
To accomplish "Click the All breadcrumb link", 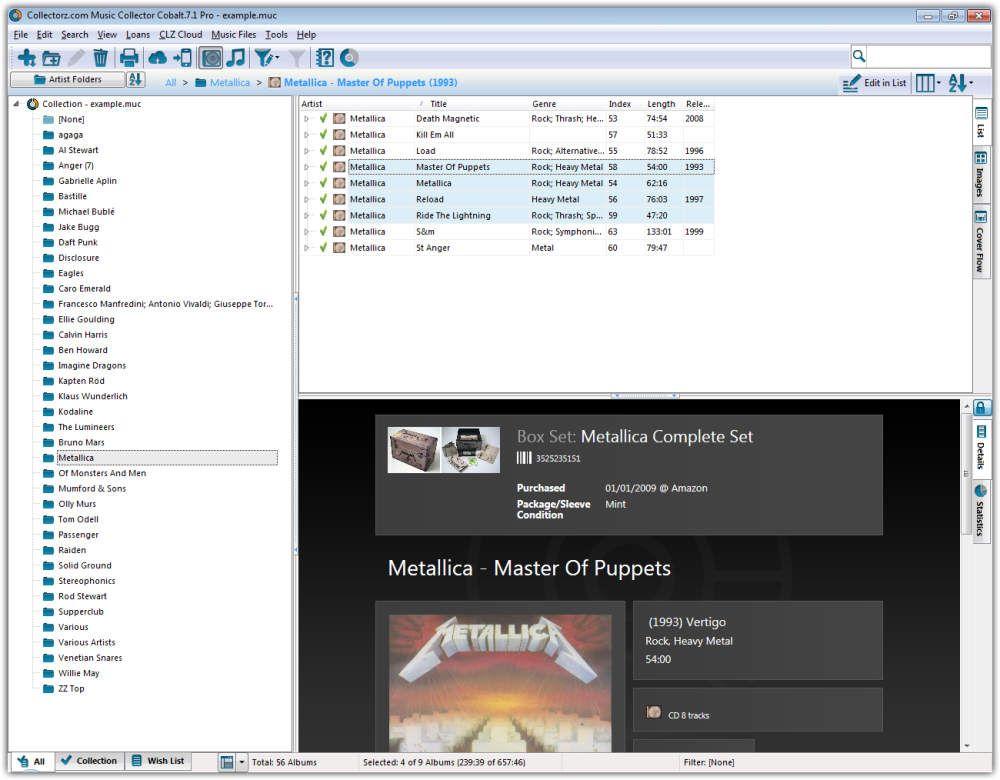I will (x=171, y=83).
